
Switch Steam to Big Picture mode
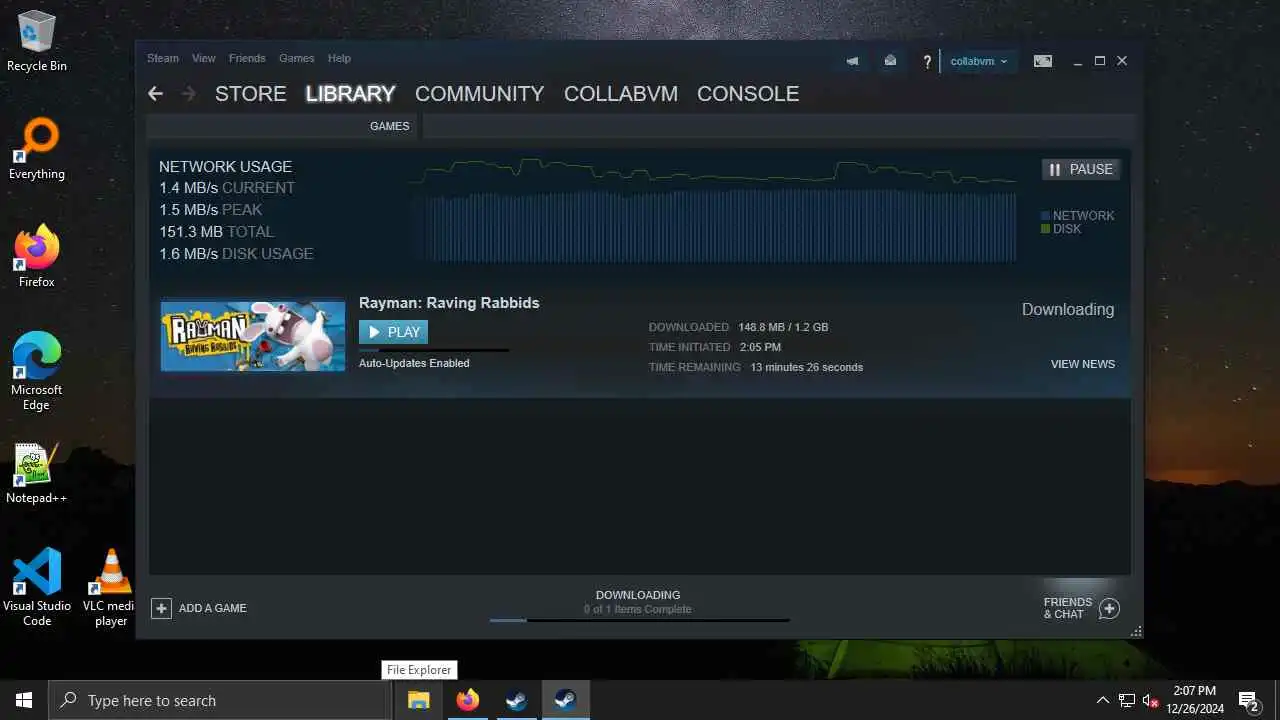click(x=1043, y=61)
